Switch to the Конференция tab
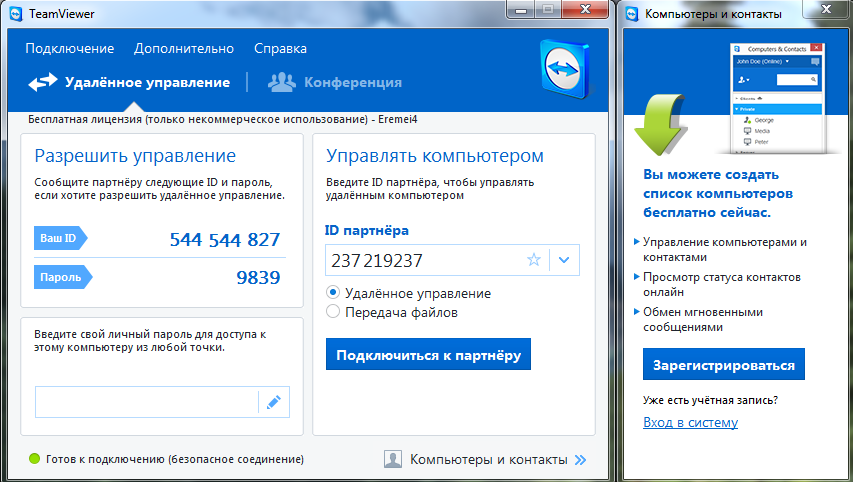The height and width of the screenshot is (482, 853). [352, 83]
